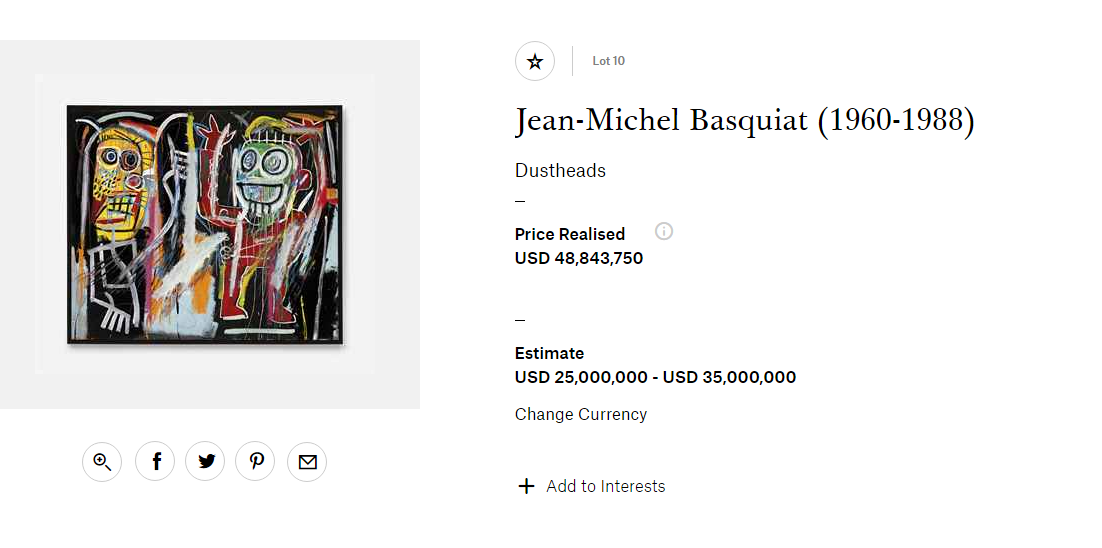Click the info icon beside Price Realised
Viewport: 1102px width, 548px height.
click(x=664, y=231)
